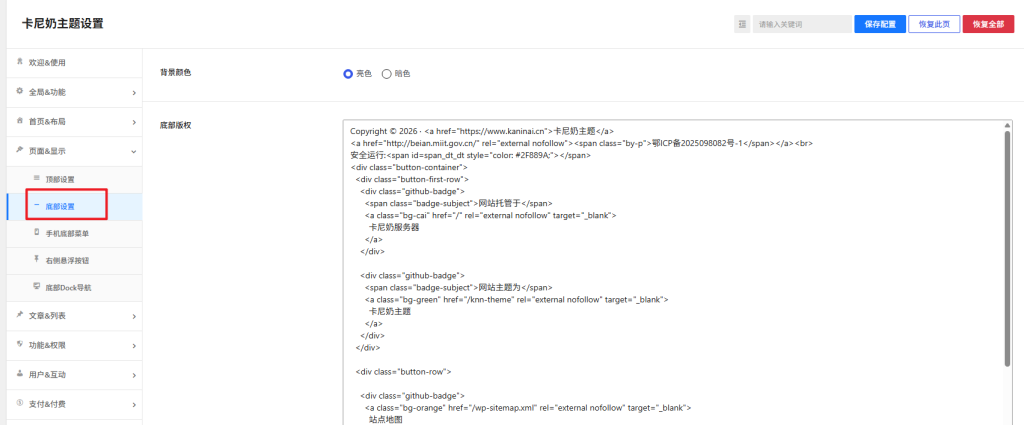Click the 顶部设置 submenu icon
The image size is (1024, 425).
coord(37,178)
